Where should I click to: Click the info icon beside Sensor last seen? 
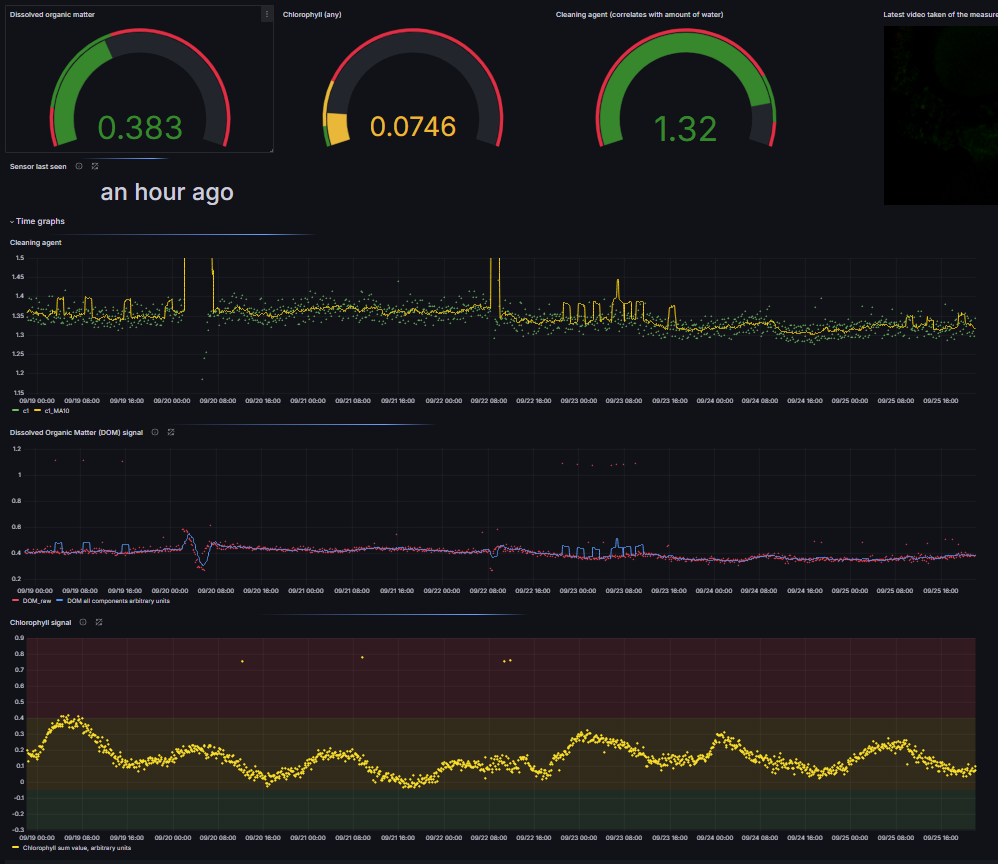pos(79,166)
